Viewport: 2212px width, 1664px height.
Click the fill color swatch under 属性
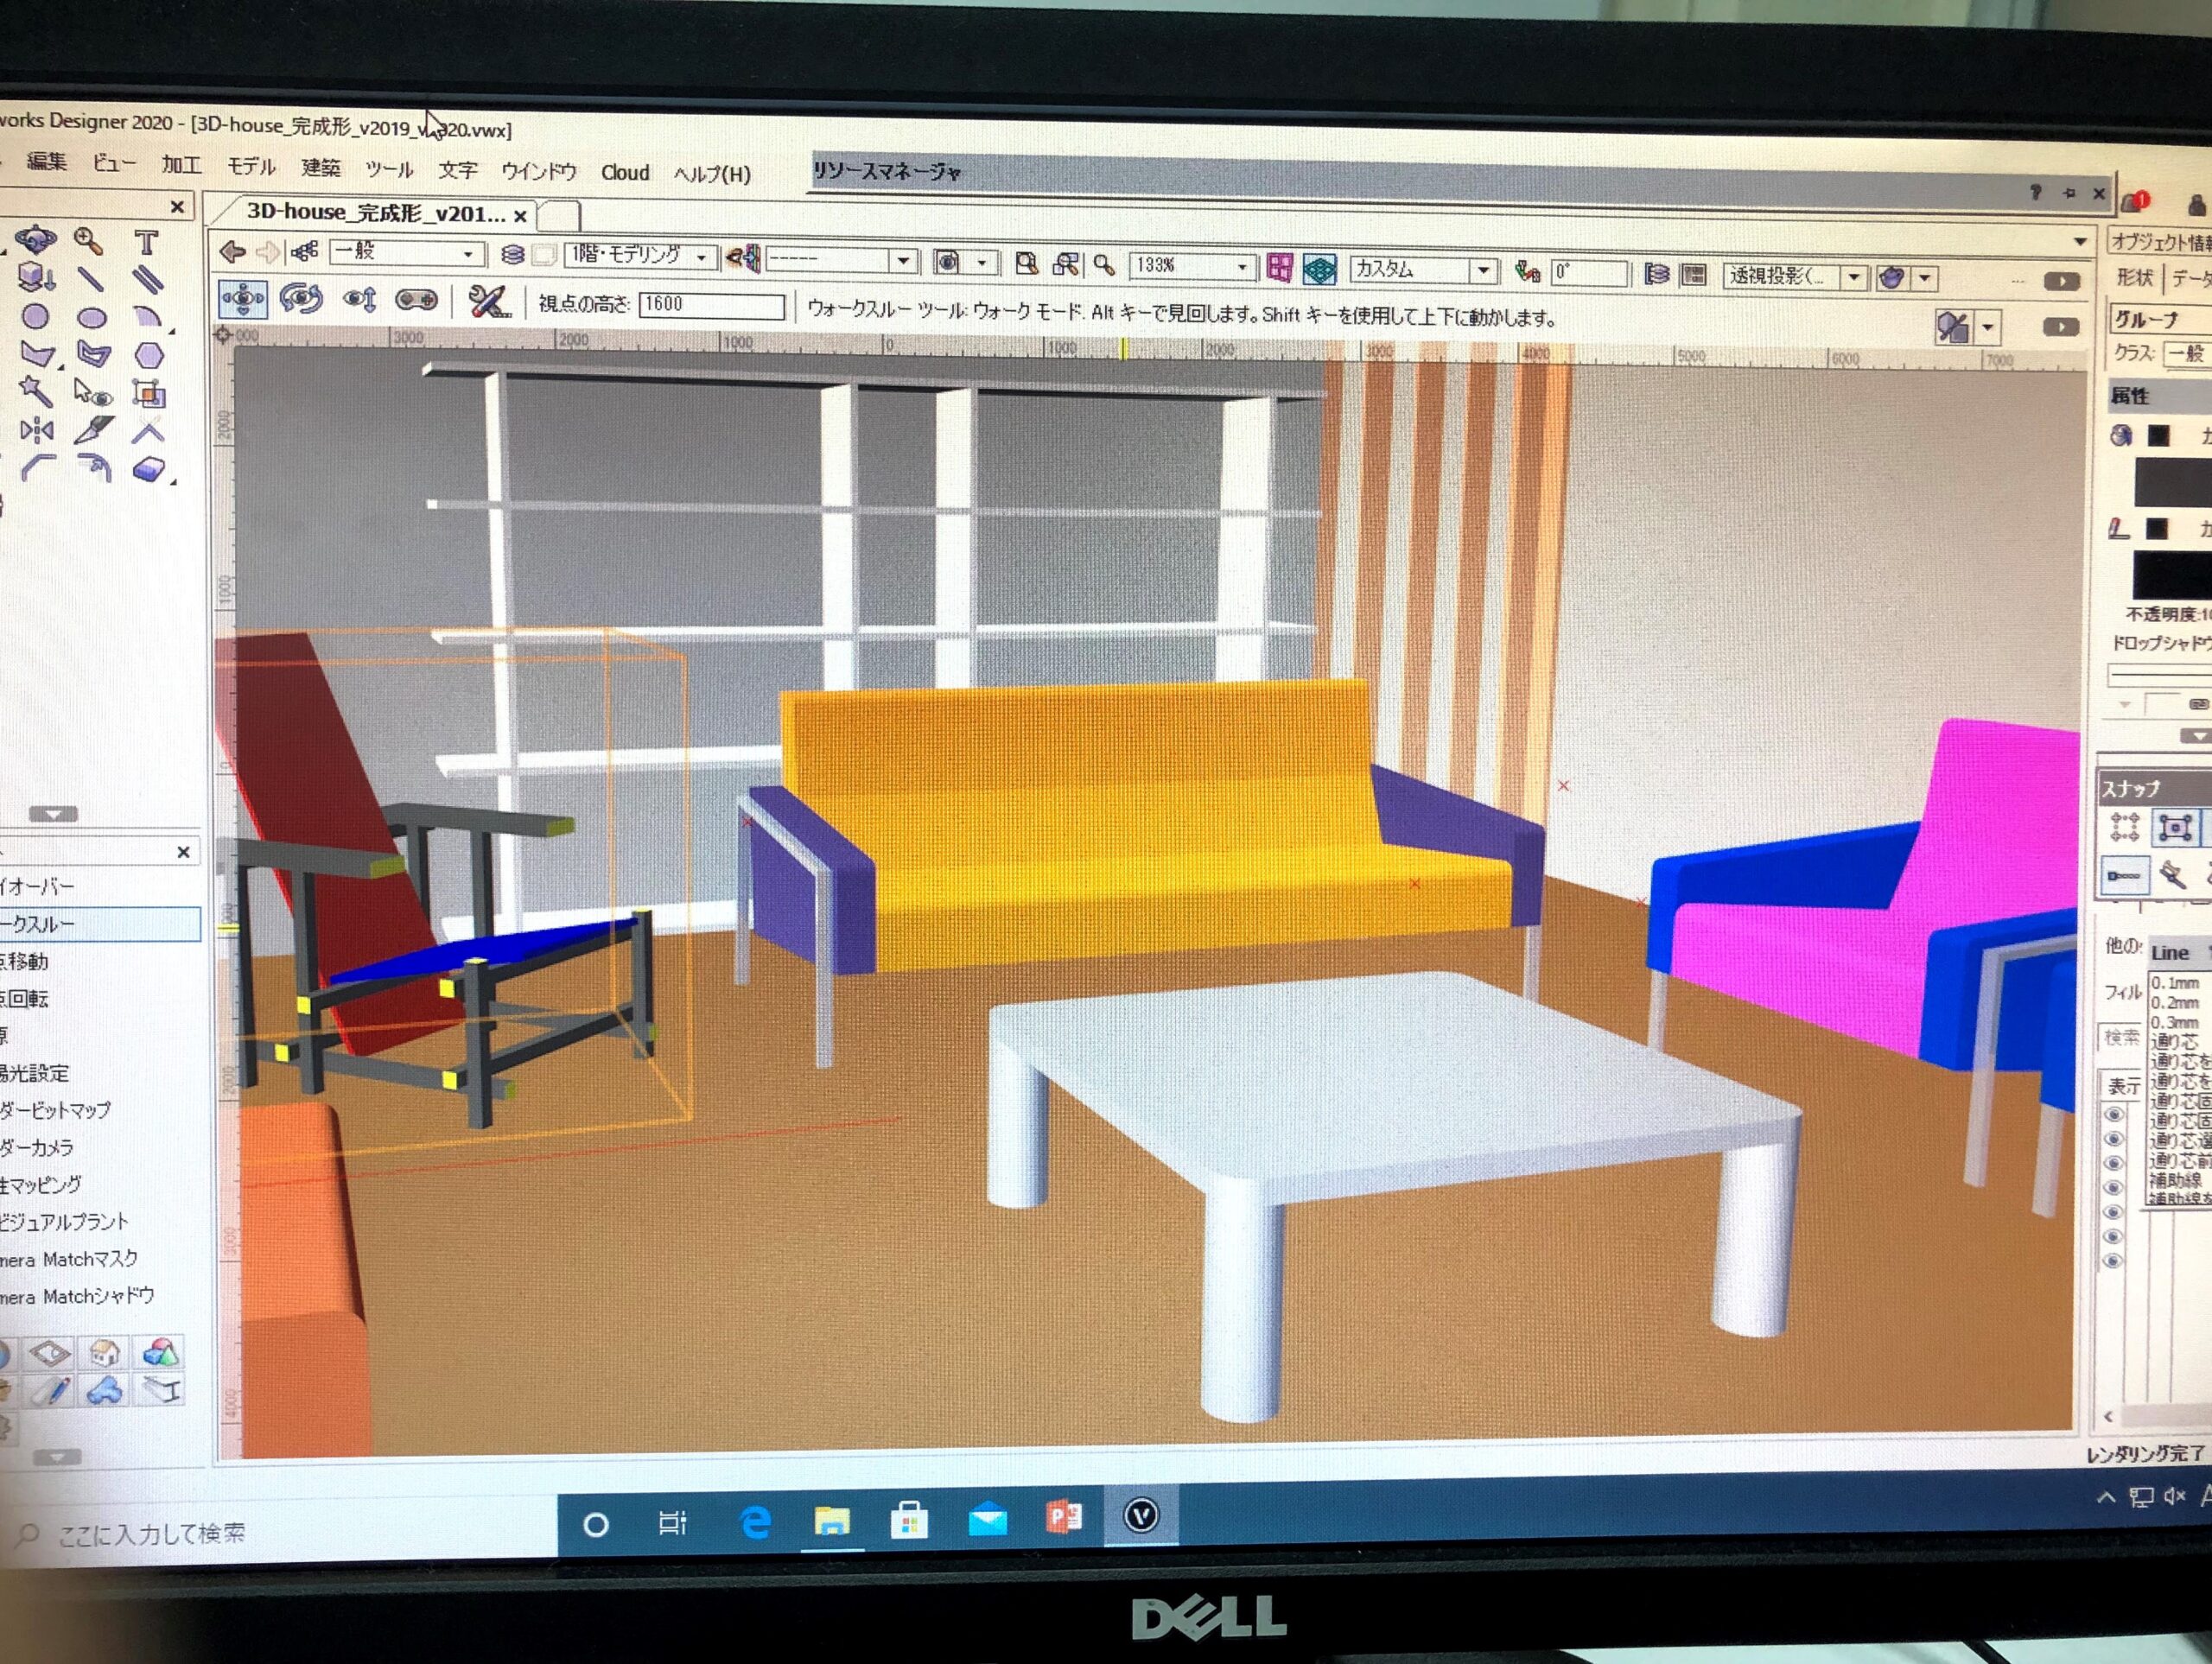pos(2160,436)
